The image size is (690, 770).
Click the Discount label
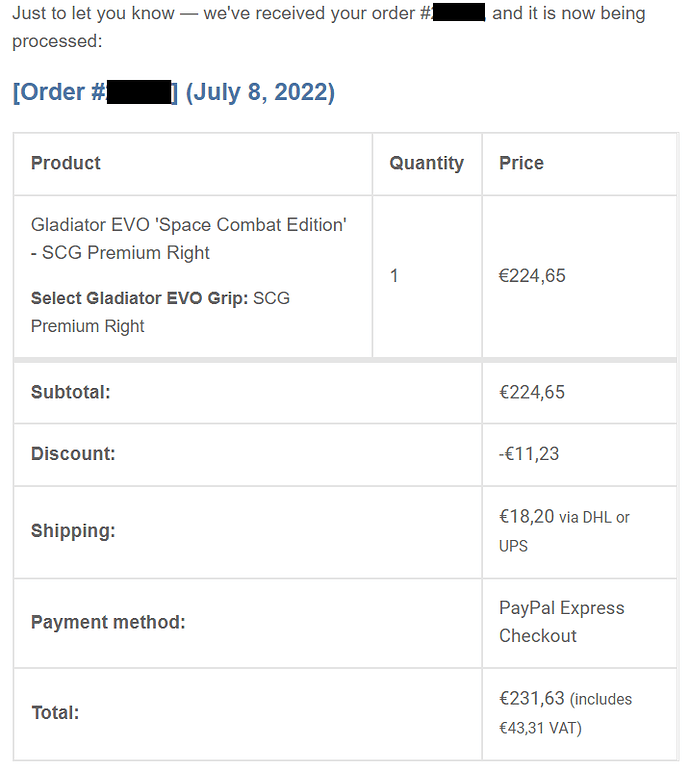[73, 454]
